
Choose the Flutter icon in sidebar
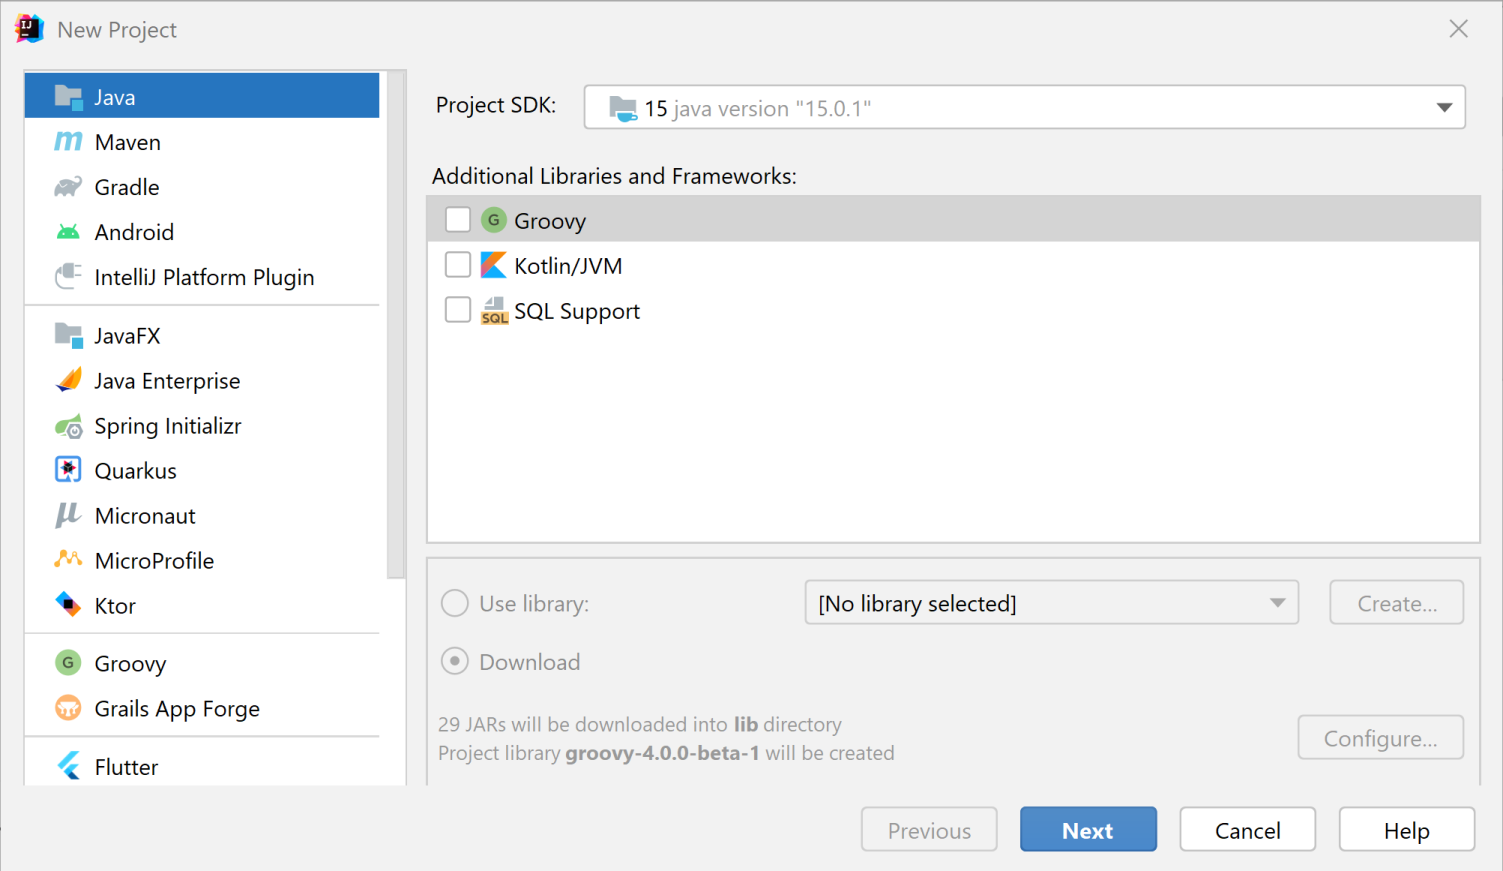pyautogui.click(x=68, y=767)
